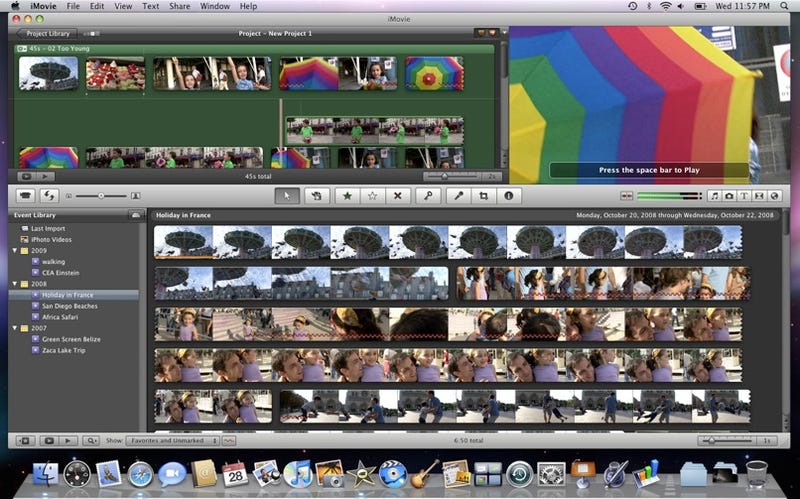This screenshot has width=800, height=499.
Task: Collapse the 2007 events folder
Action: 15,328
